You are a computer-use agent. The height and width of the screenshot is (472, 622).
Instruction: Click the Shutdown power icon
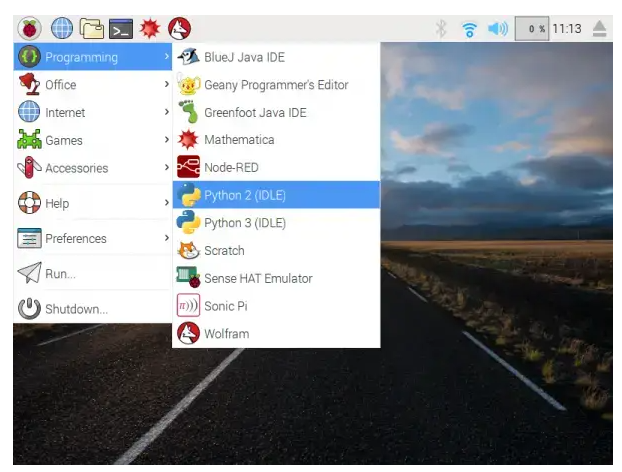point(29,308)
